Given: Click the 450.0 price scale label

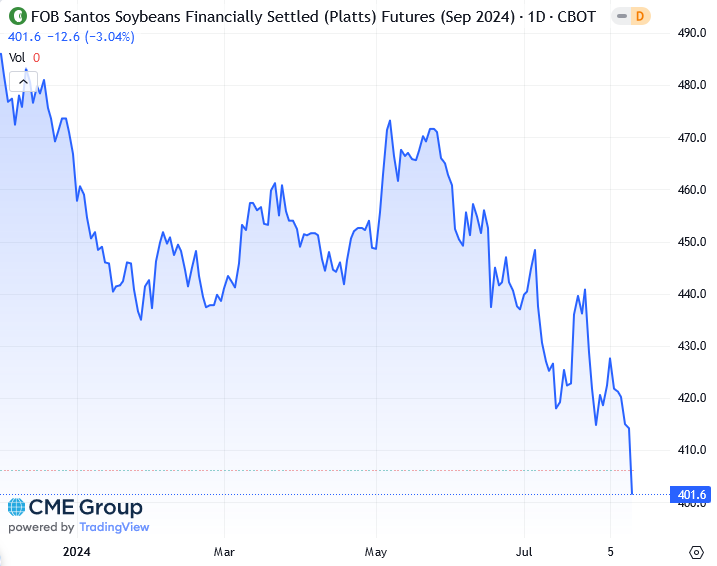Looking at the screenshot, I should 692,242.
